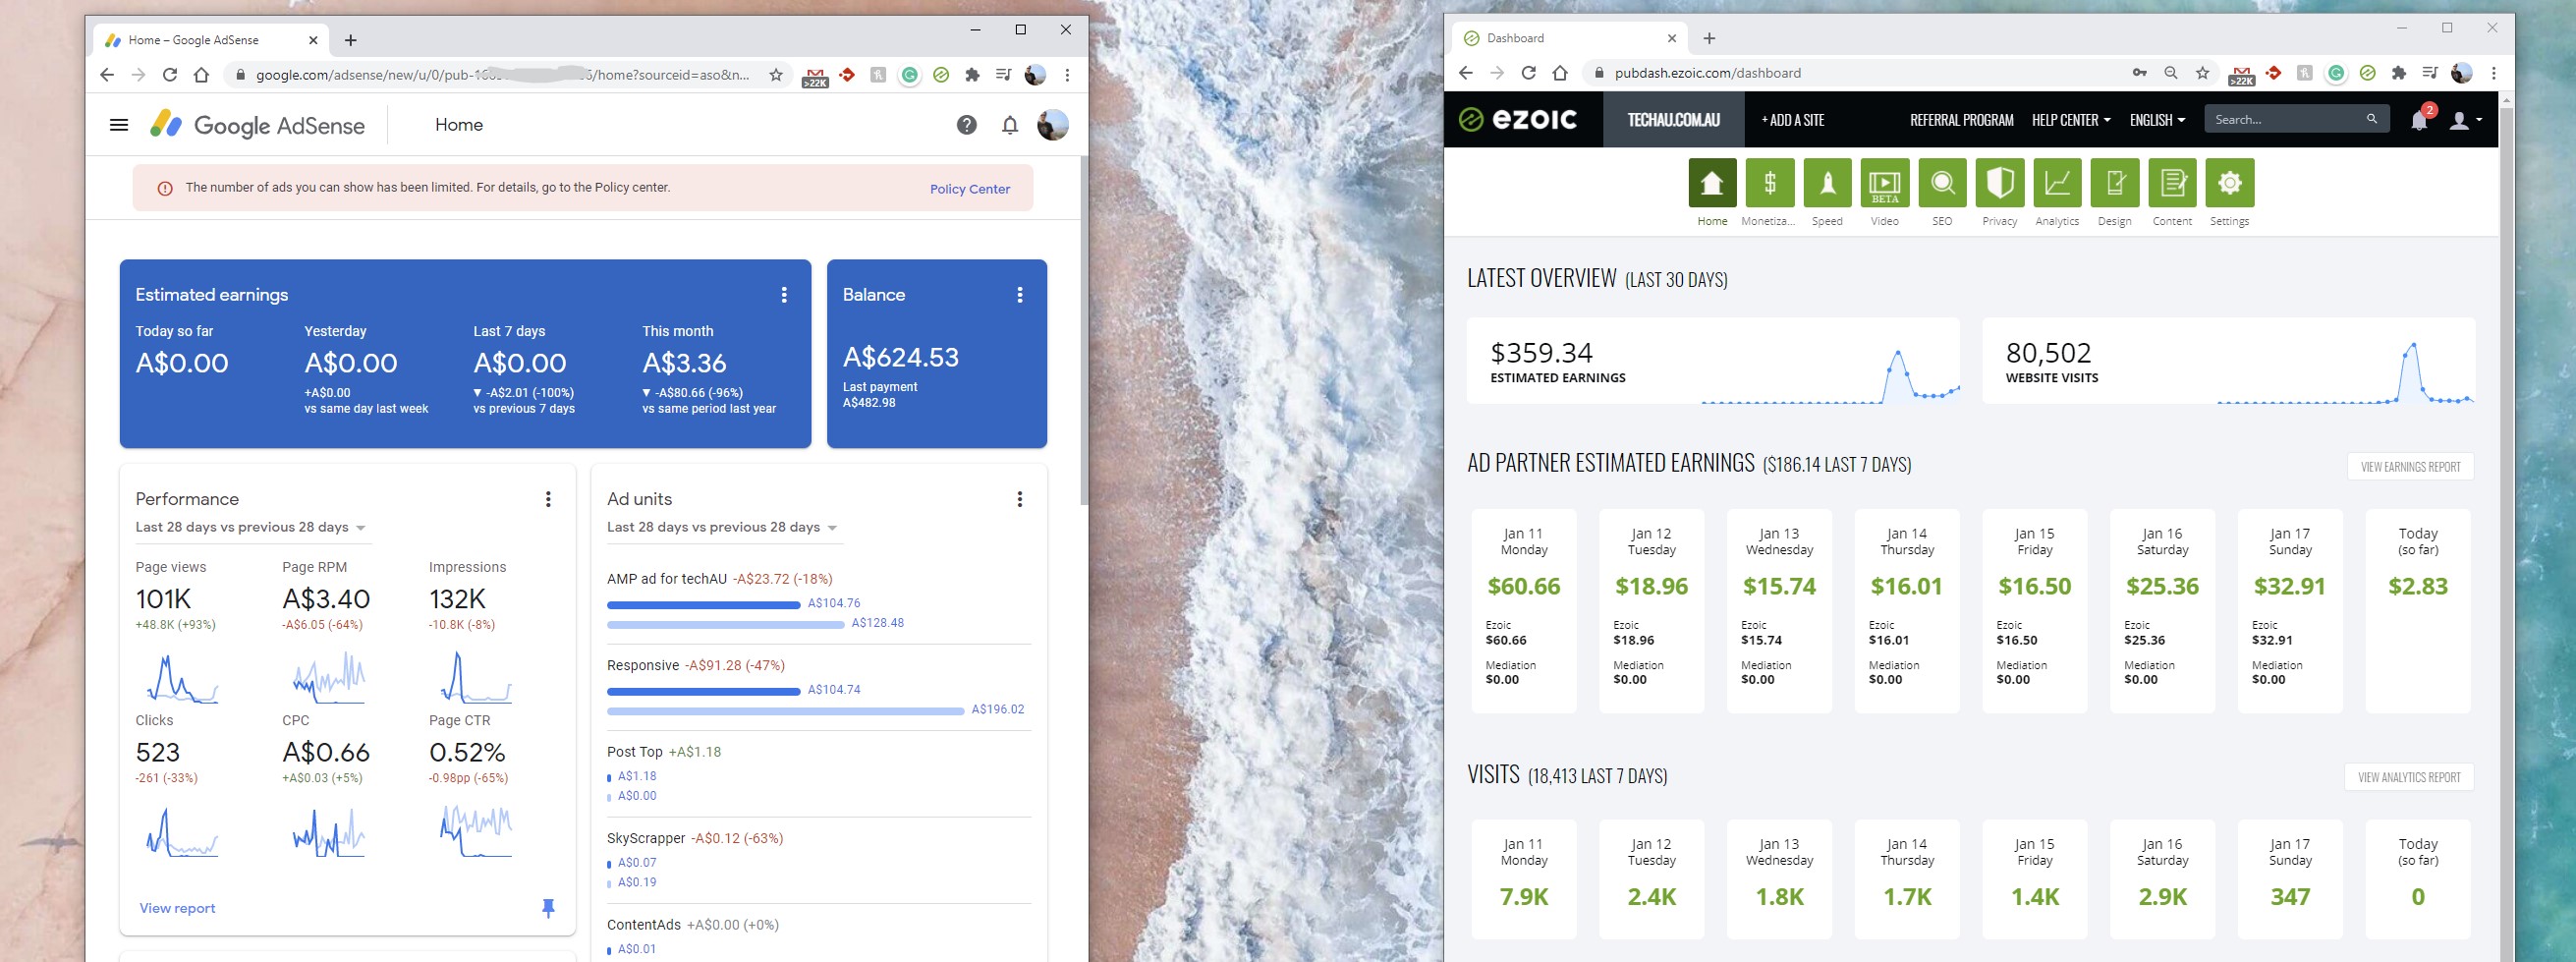Open Ezoic Monetization dollar icon

1769,183
